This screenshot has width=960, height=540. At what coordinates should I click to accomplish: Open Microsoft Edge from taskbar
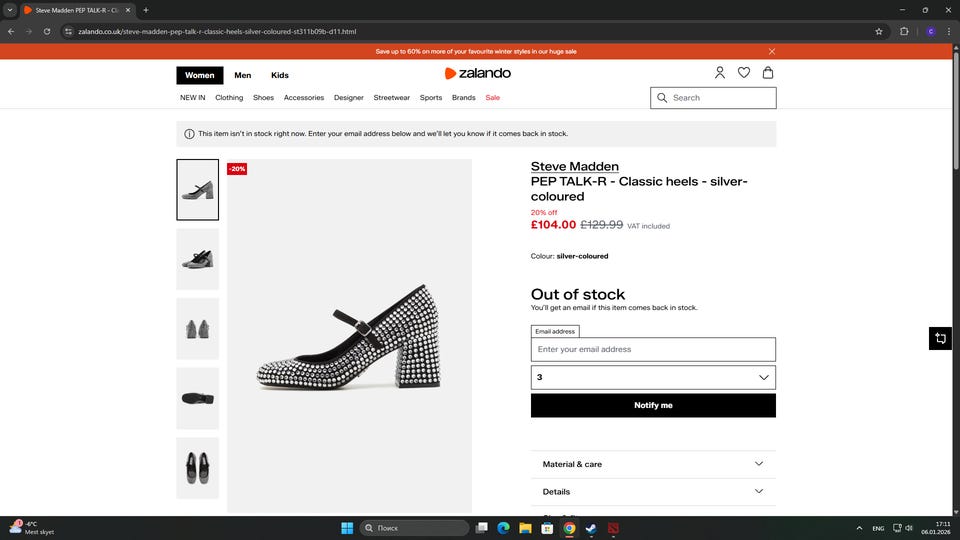[503, 528]
